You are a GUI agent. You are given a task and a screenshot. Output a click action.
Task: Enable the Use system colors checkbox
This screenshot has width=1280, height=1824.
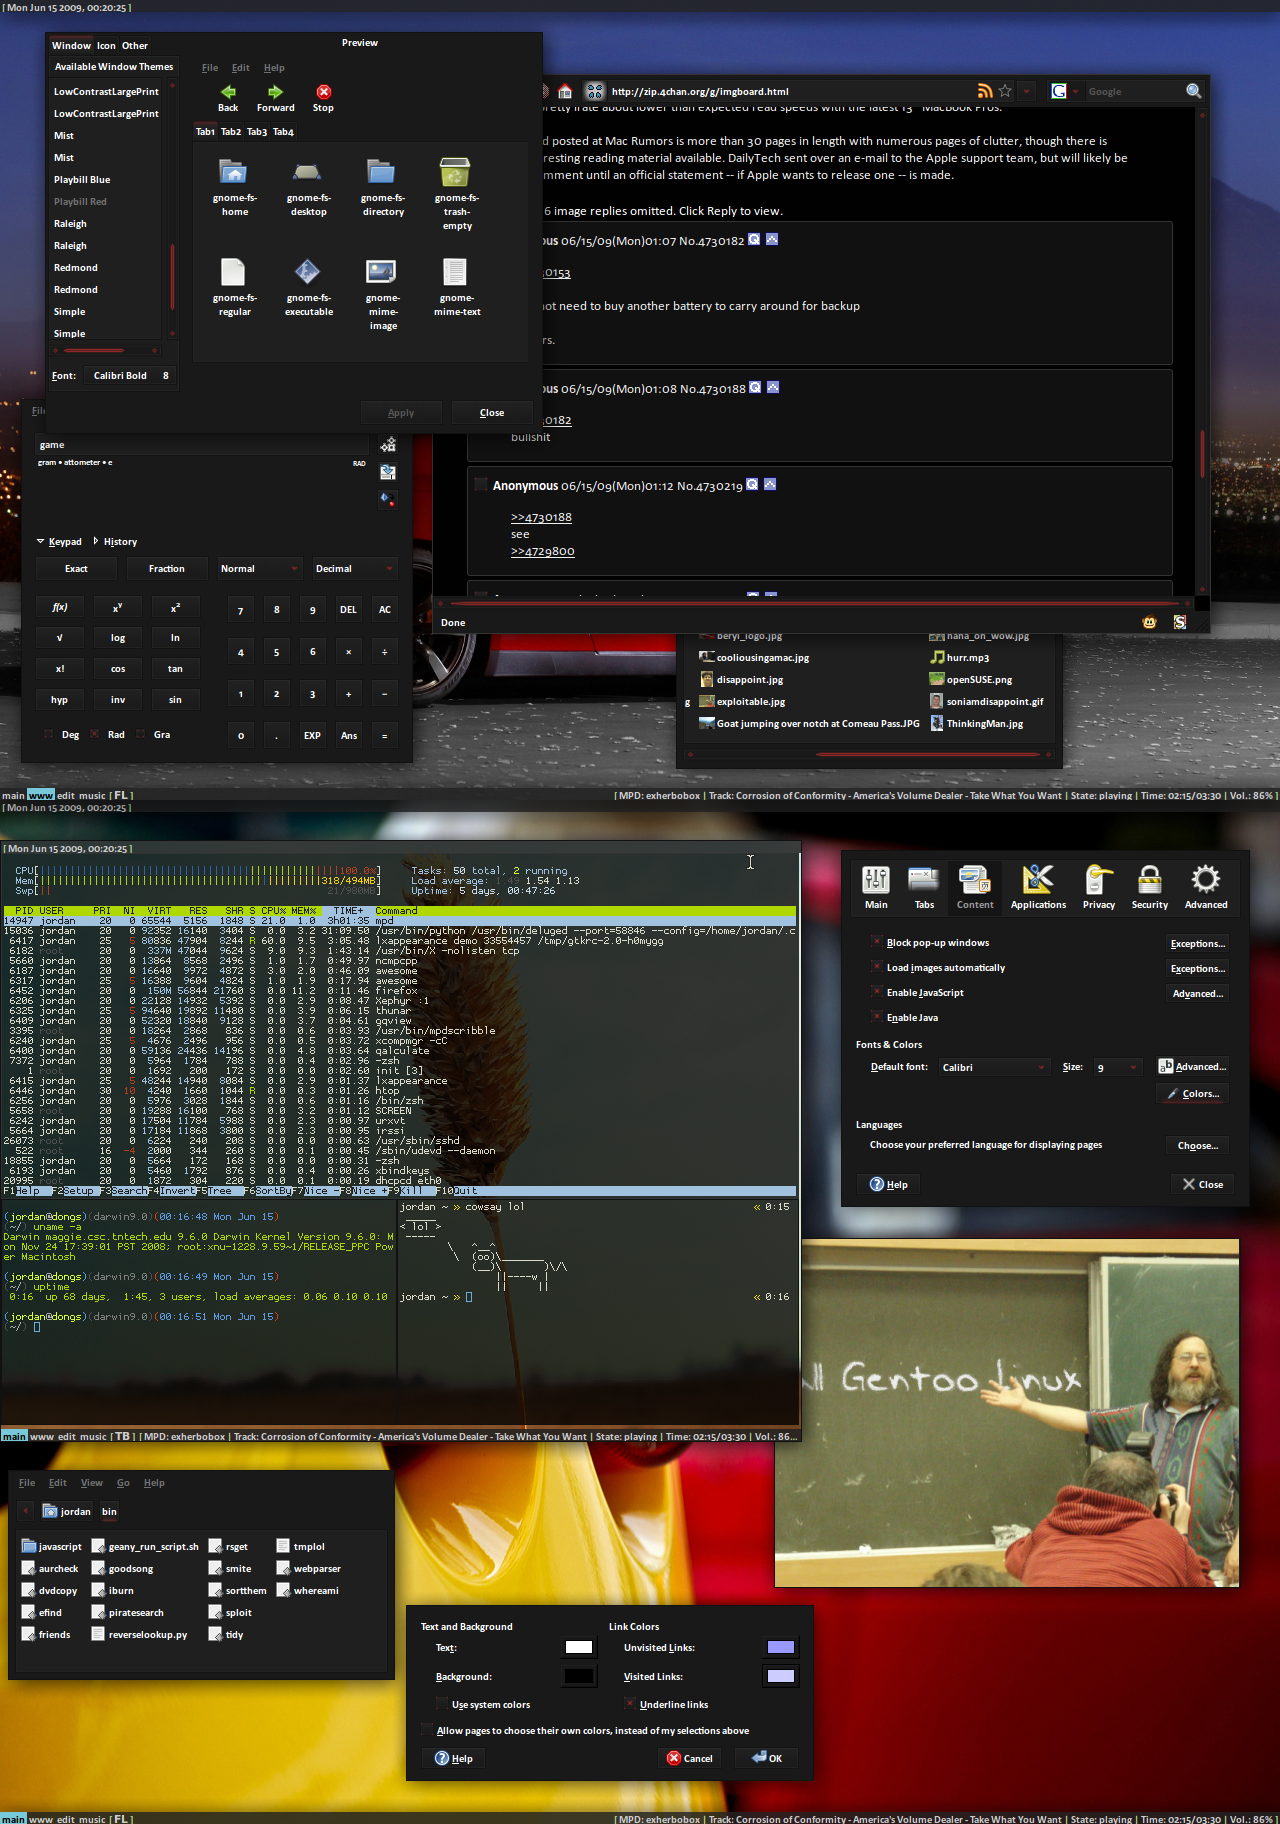click(x=442, y=1704)
